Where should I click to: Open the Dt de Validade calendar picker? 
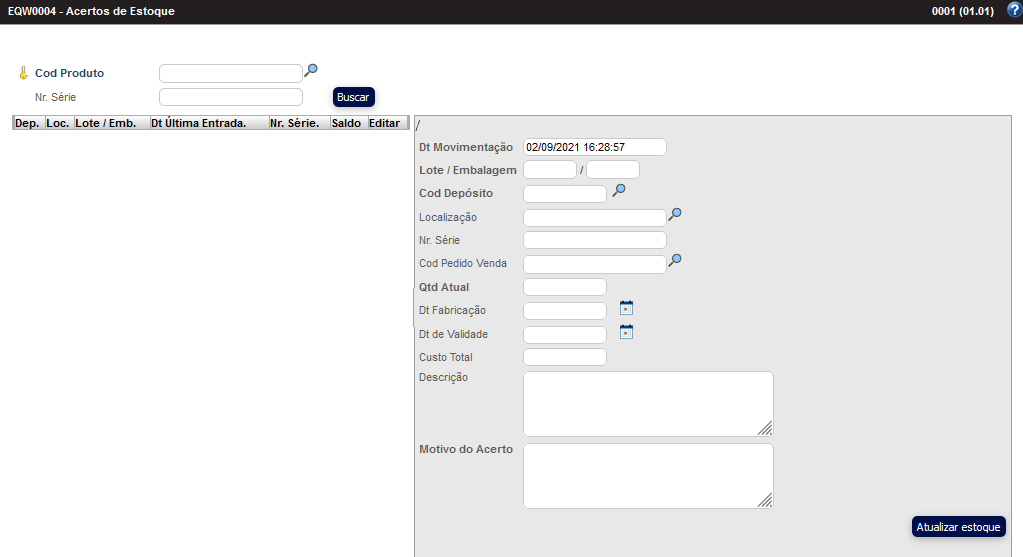(627, 332)
